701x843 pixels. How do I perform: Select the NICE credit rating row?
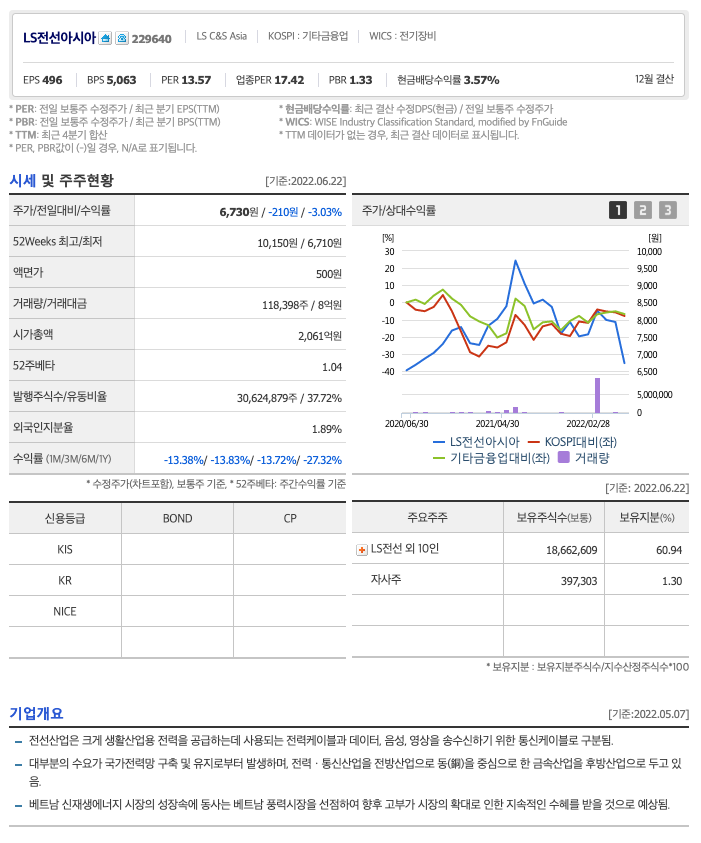pos(177,611)
